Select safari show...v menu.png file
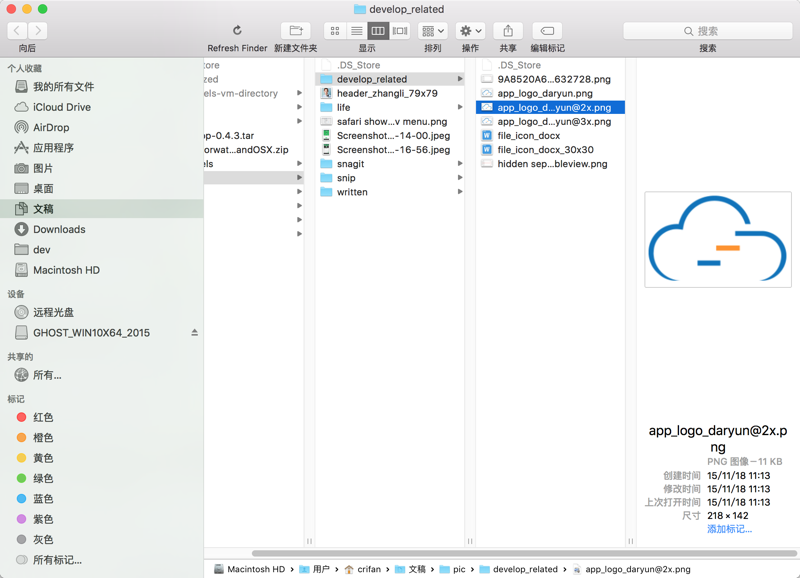 [390, 121]
